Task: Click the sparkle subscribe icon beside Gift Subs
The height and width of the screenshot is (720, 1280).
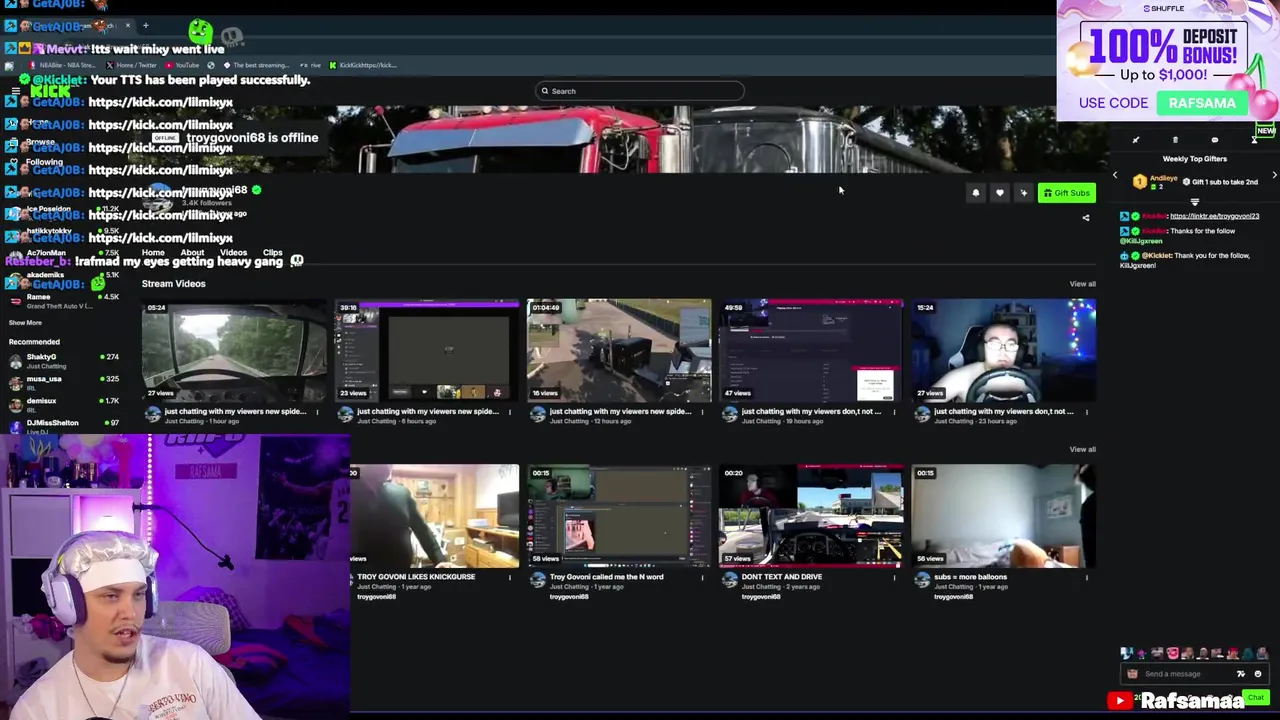Action: point(1023,193)
